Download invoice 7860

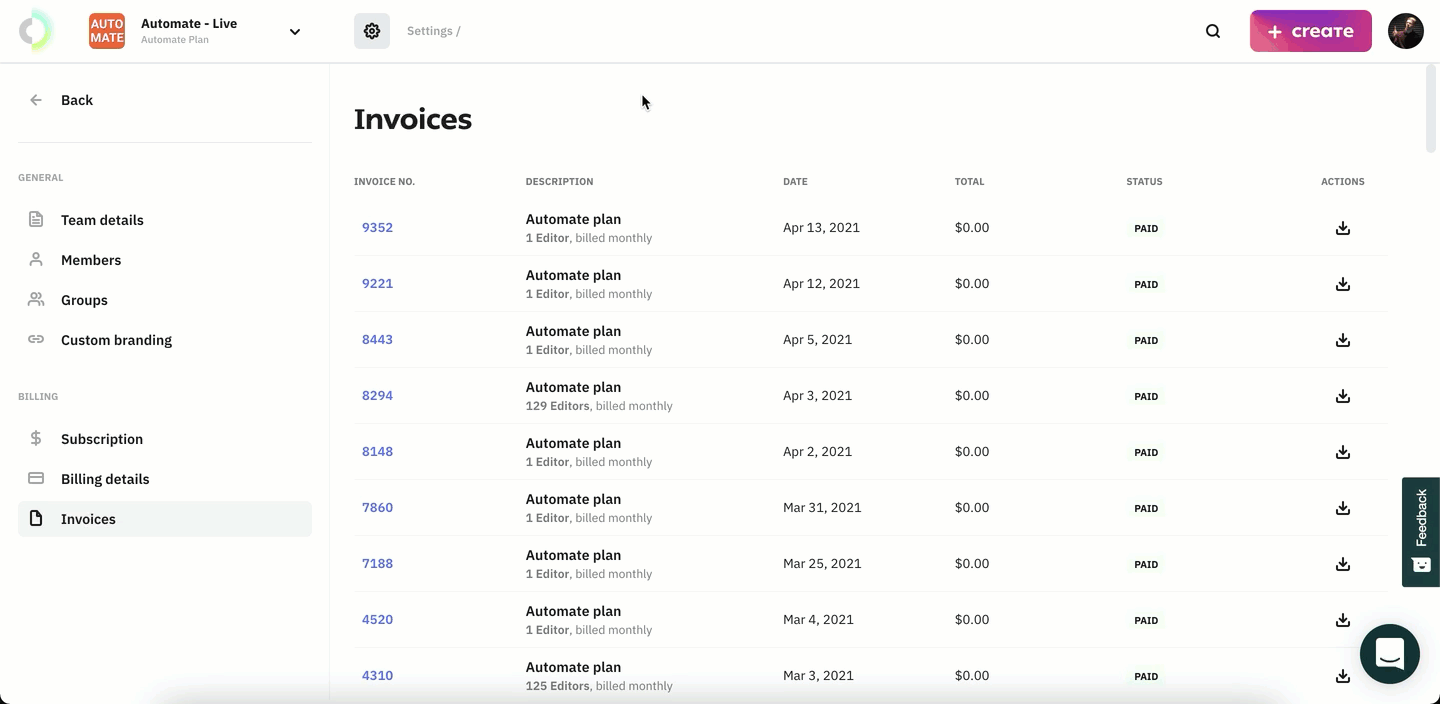pyautogui.click(x=1343, y=508)
